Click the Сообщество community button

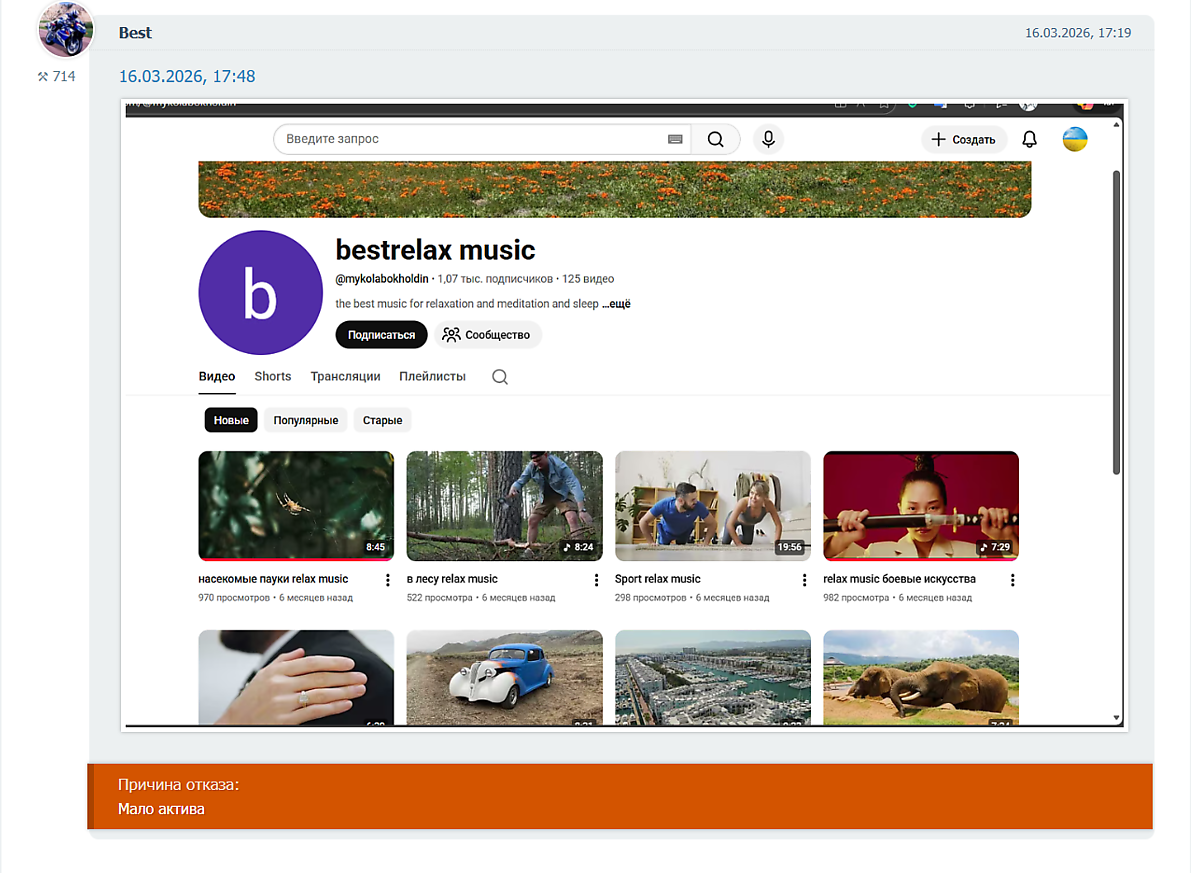[x=486, y=335]
